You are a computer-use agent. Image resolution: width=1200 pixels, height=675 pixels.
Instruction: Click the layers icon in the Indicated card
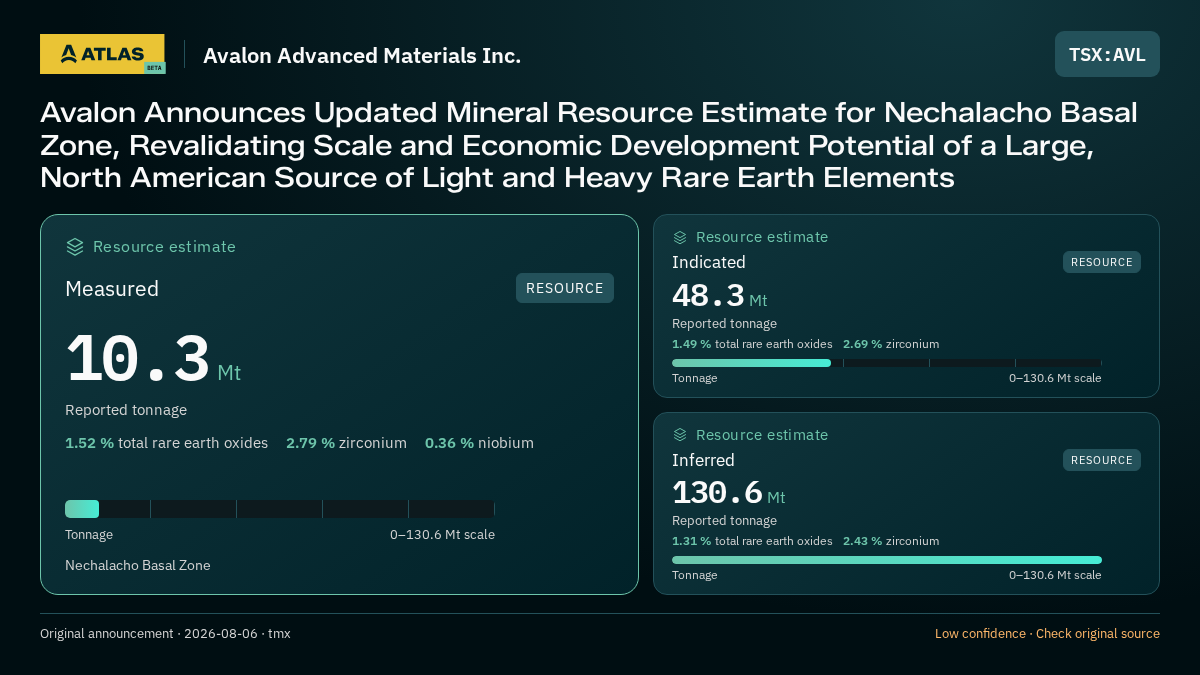point(680,237)
